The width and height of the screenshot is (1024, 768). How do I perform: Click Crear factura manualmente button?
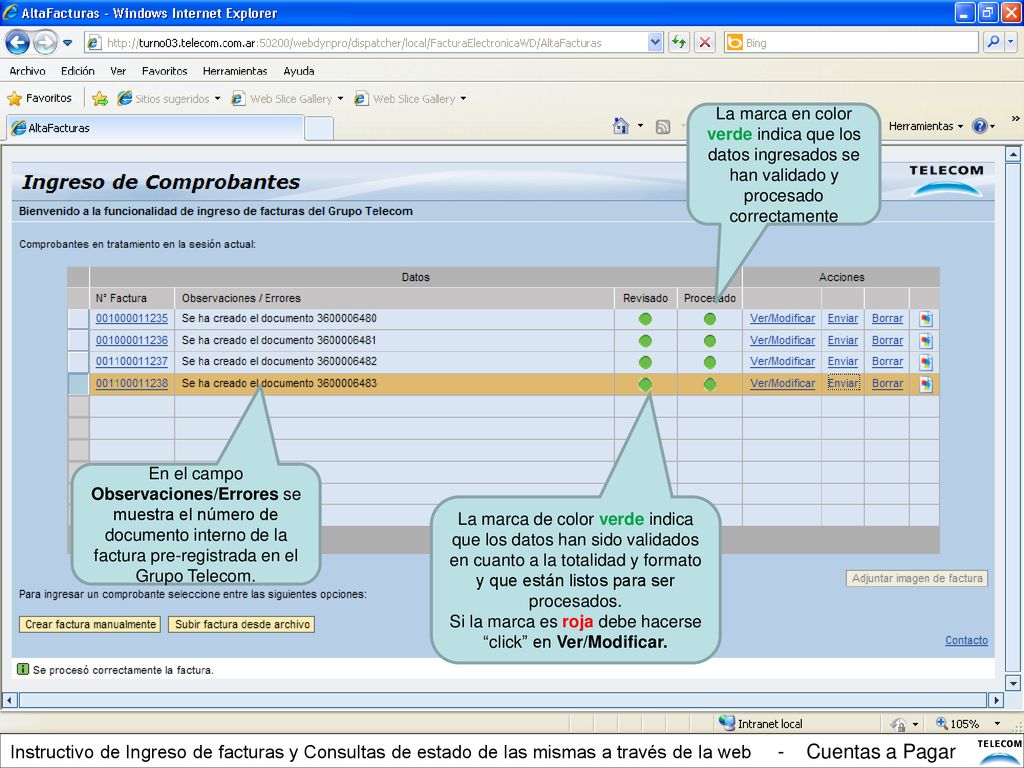90,624
